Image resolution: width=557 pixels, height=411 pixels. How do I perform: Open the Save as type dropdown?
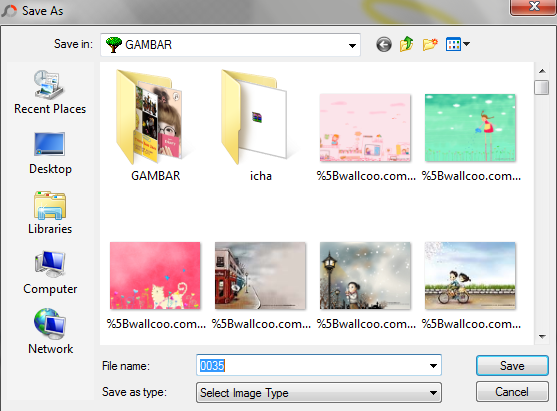pyautogui.click(x=319, y=393)
